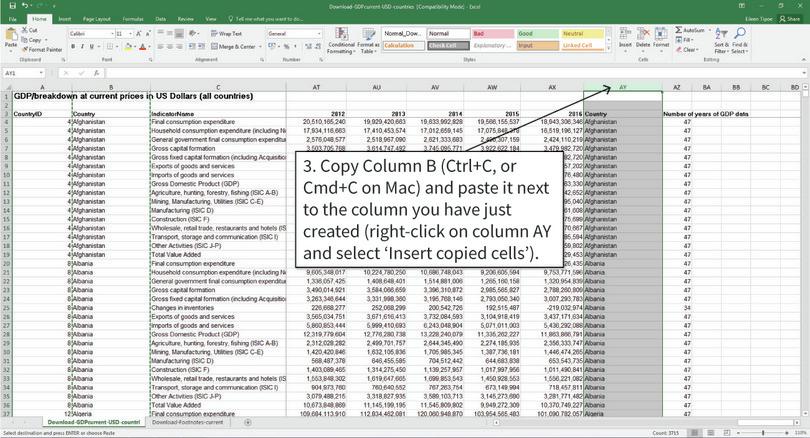Image resolution: width=810 pixels, height=438 pixels.
Task: Switch to Page Layout view in status bar
Action: [x=711, y=433]
